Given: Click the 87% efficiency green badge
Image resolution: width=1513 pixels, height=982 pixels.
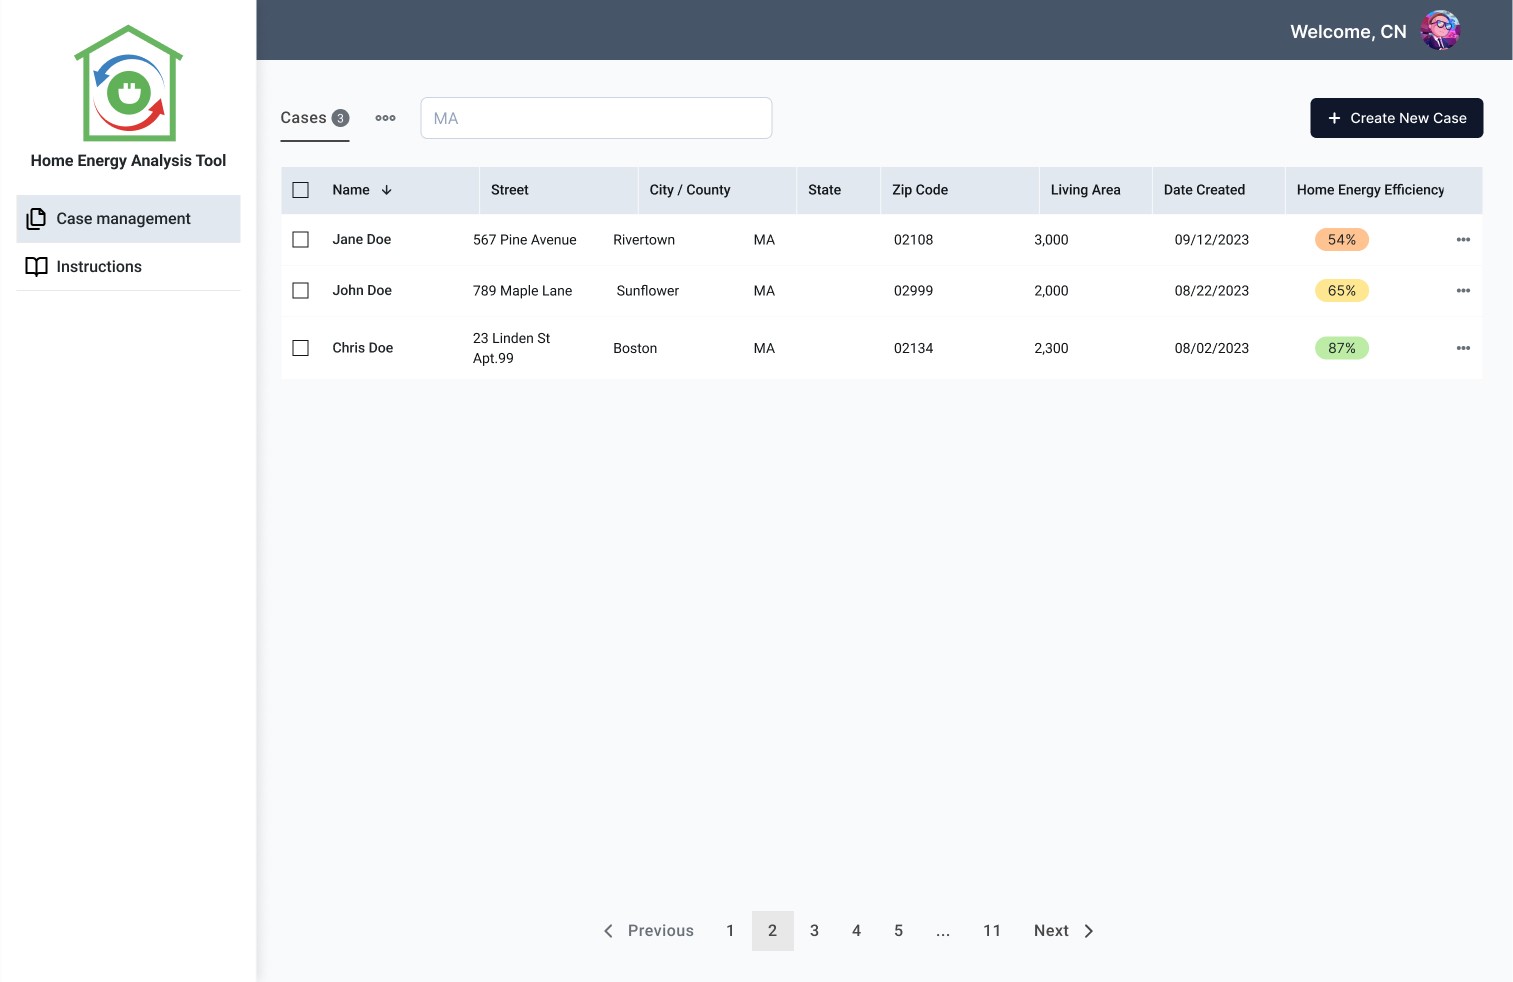Looking at the screenshot, I should [1341, 348].
